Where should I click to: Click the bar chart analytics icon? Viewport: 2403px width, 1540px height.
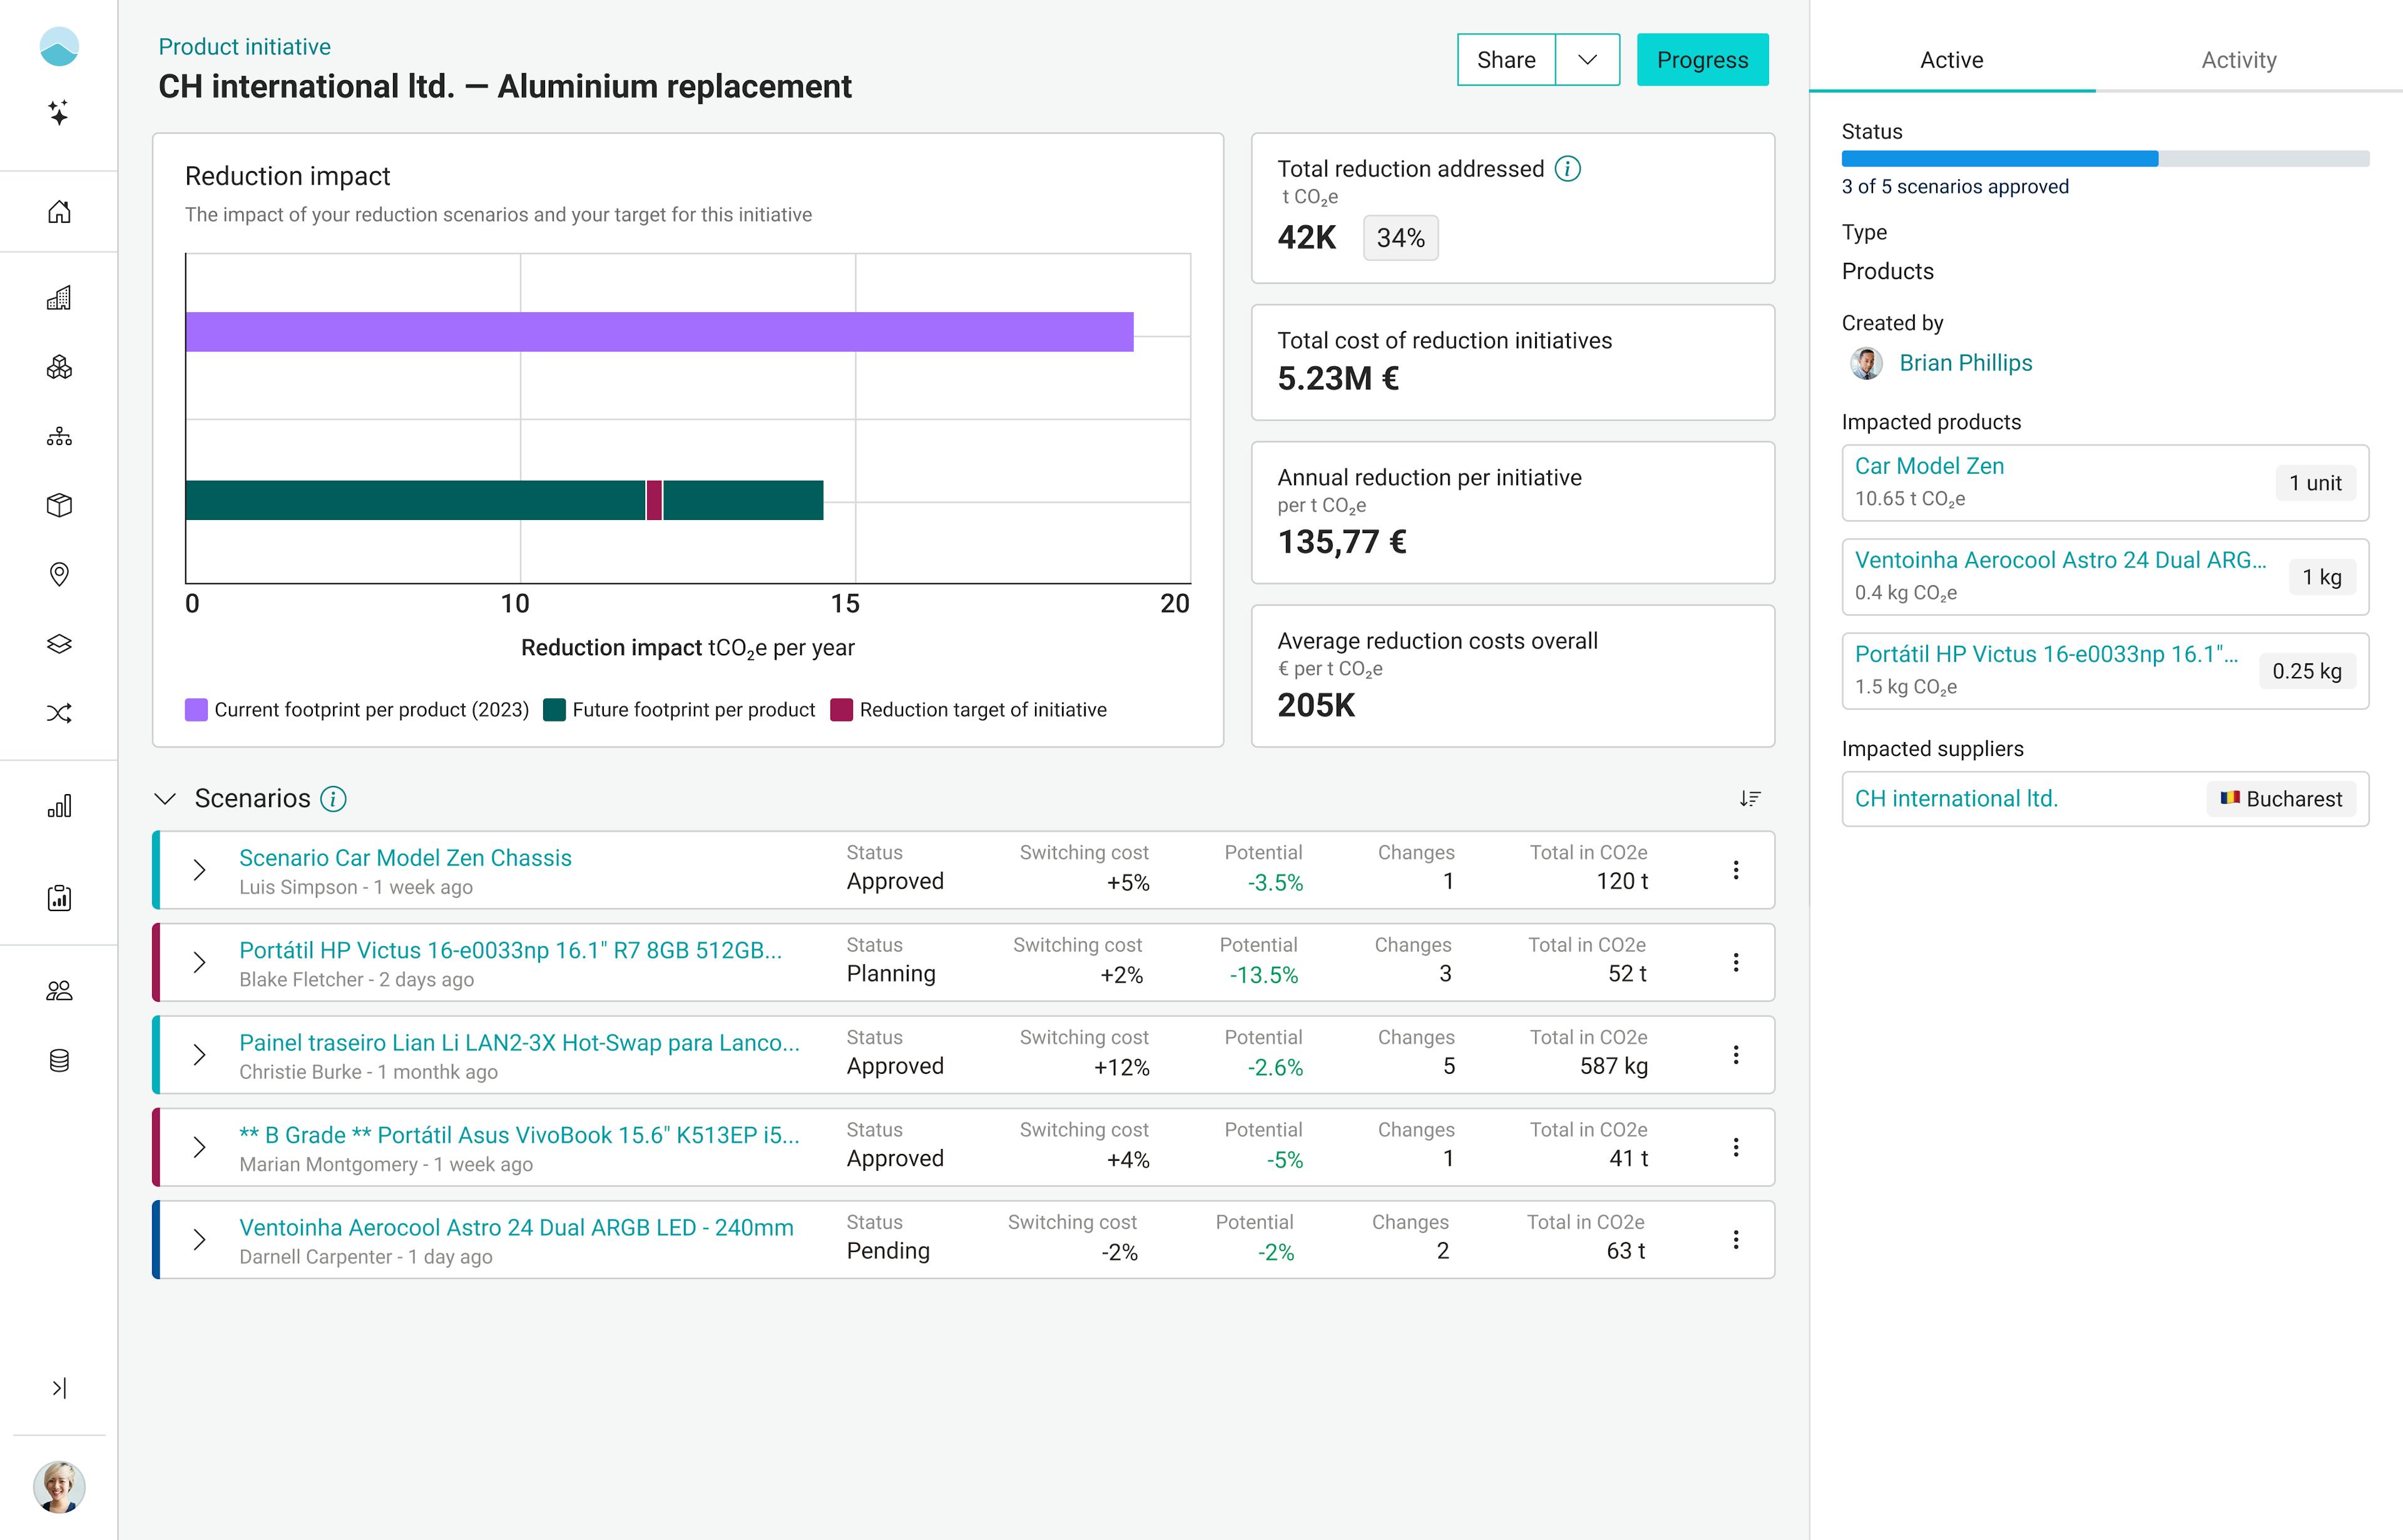click(x=59, y=806)
